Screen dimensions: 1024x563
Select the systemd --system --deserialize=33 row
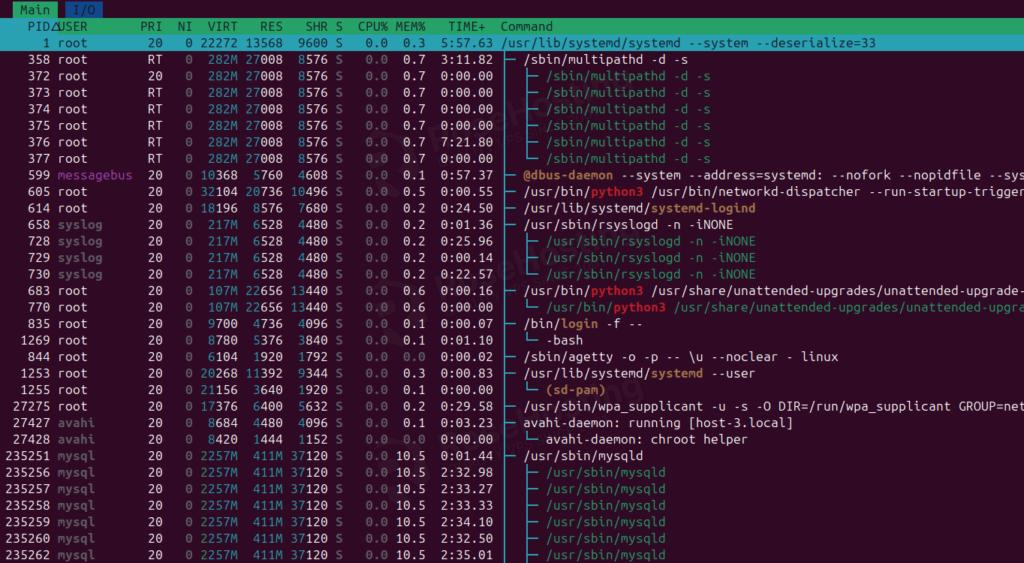coord(512,43)
